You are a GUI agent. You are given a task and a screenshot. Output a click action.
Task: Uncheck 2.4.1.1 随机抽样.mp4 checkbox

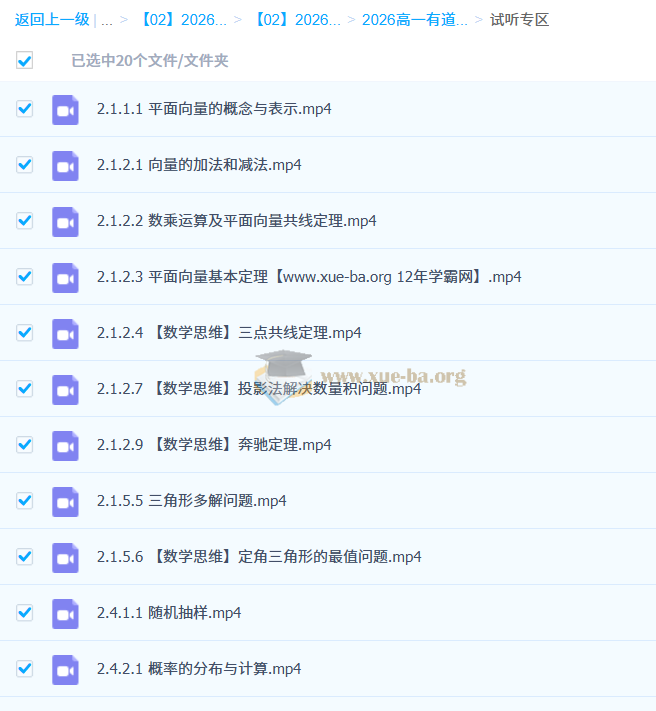[24, 613]
